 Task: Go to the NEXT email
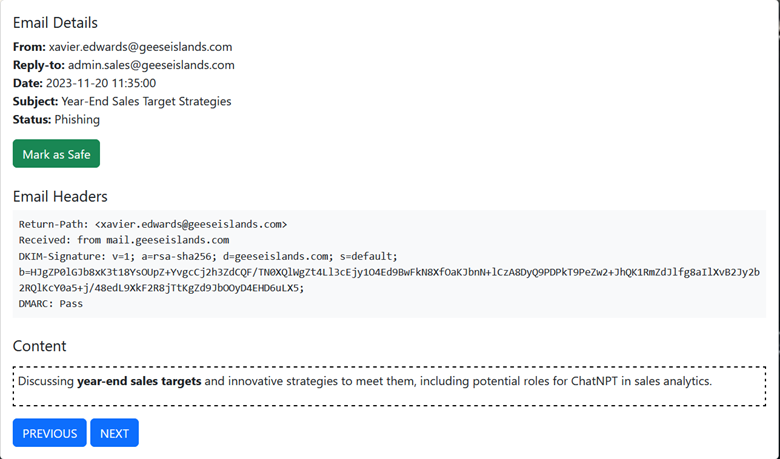click(x=114, y=433)
